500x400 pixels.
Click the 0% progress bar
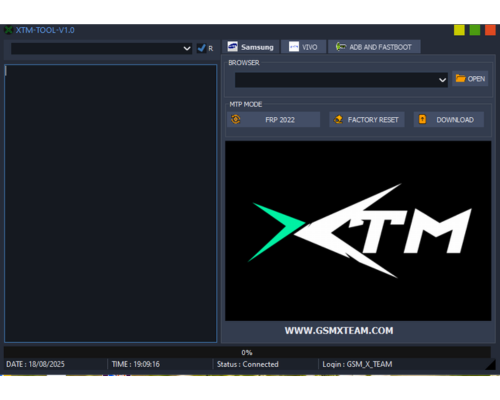point(247,352)
